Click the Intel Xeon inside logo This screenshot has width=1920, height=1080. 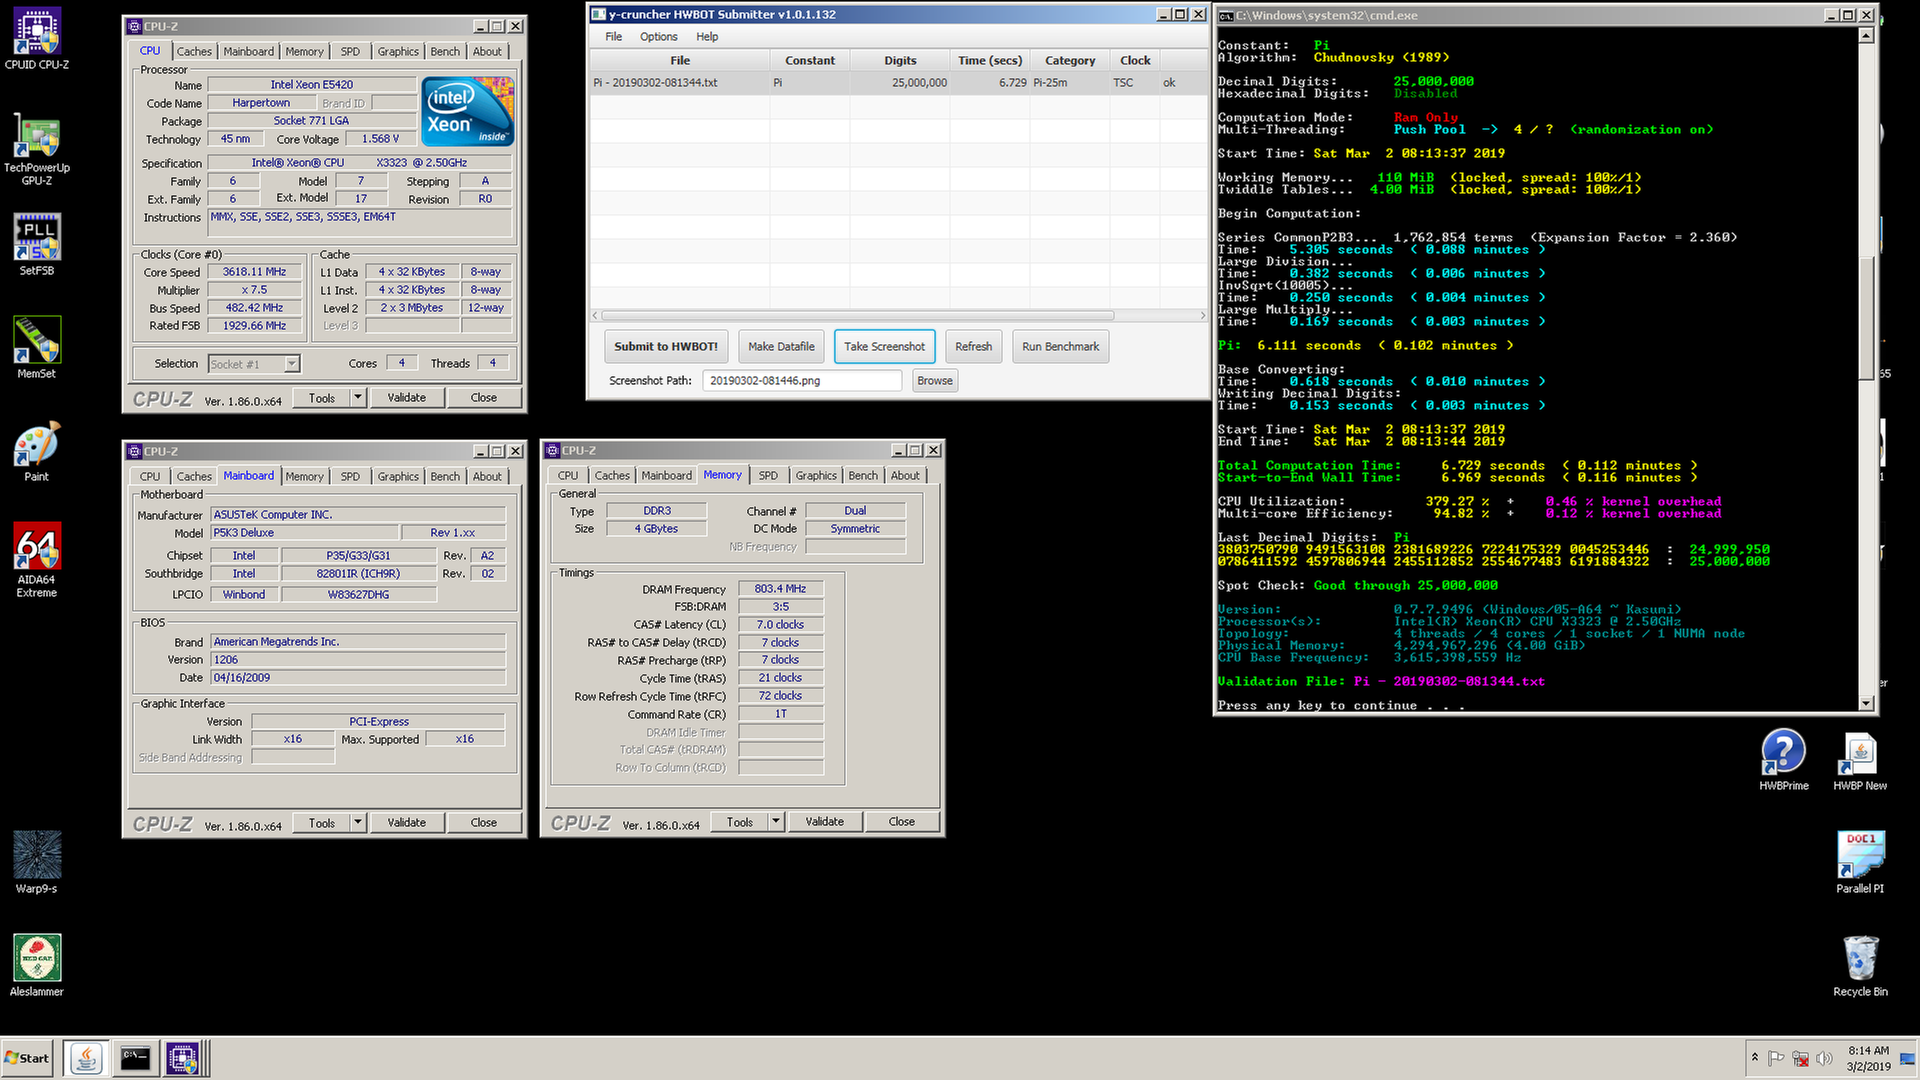coord(468,110)
